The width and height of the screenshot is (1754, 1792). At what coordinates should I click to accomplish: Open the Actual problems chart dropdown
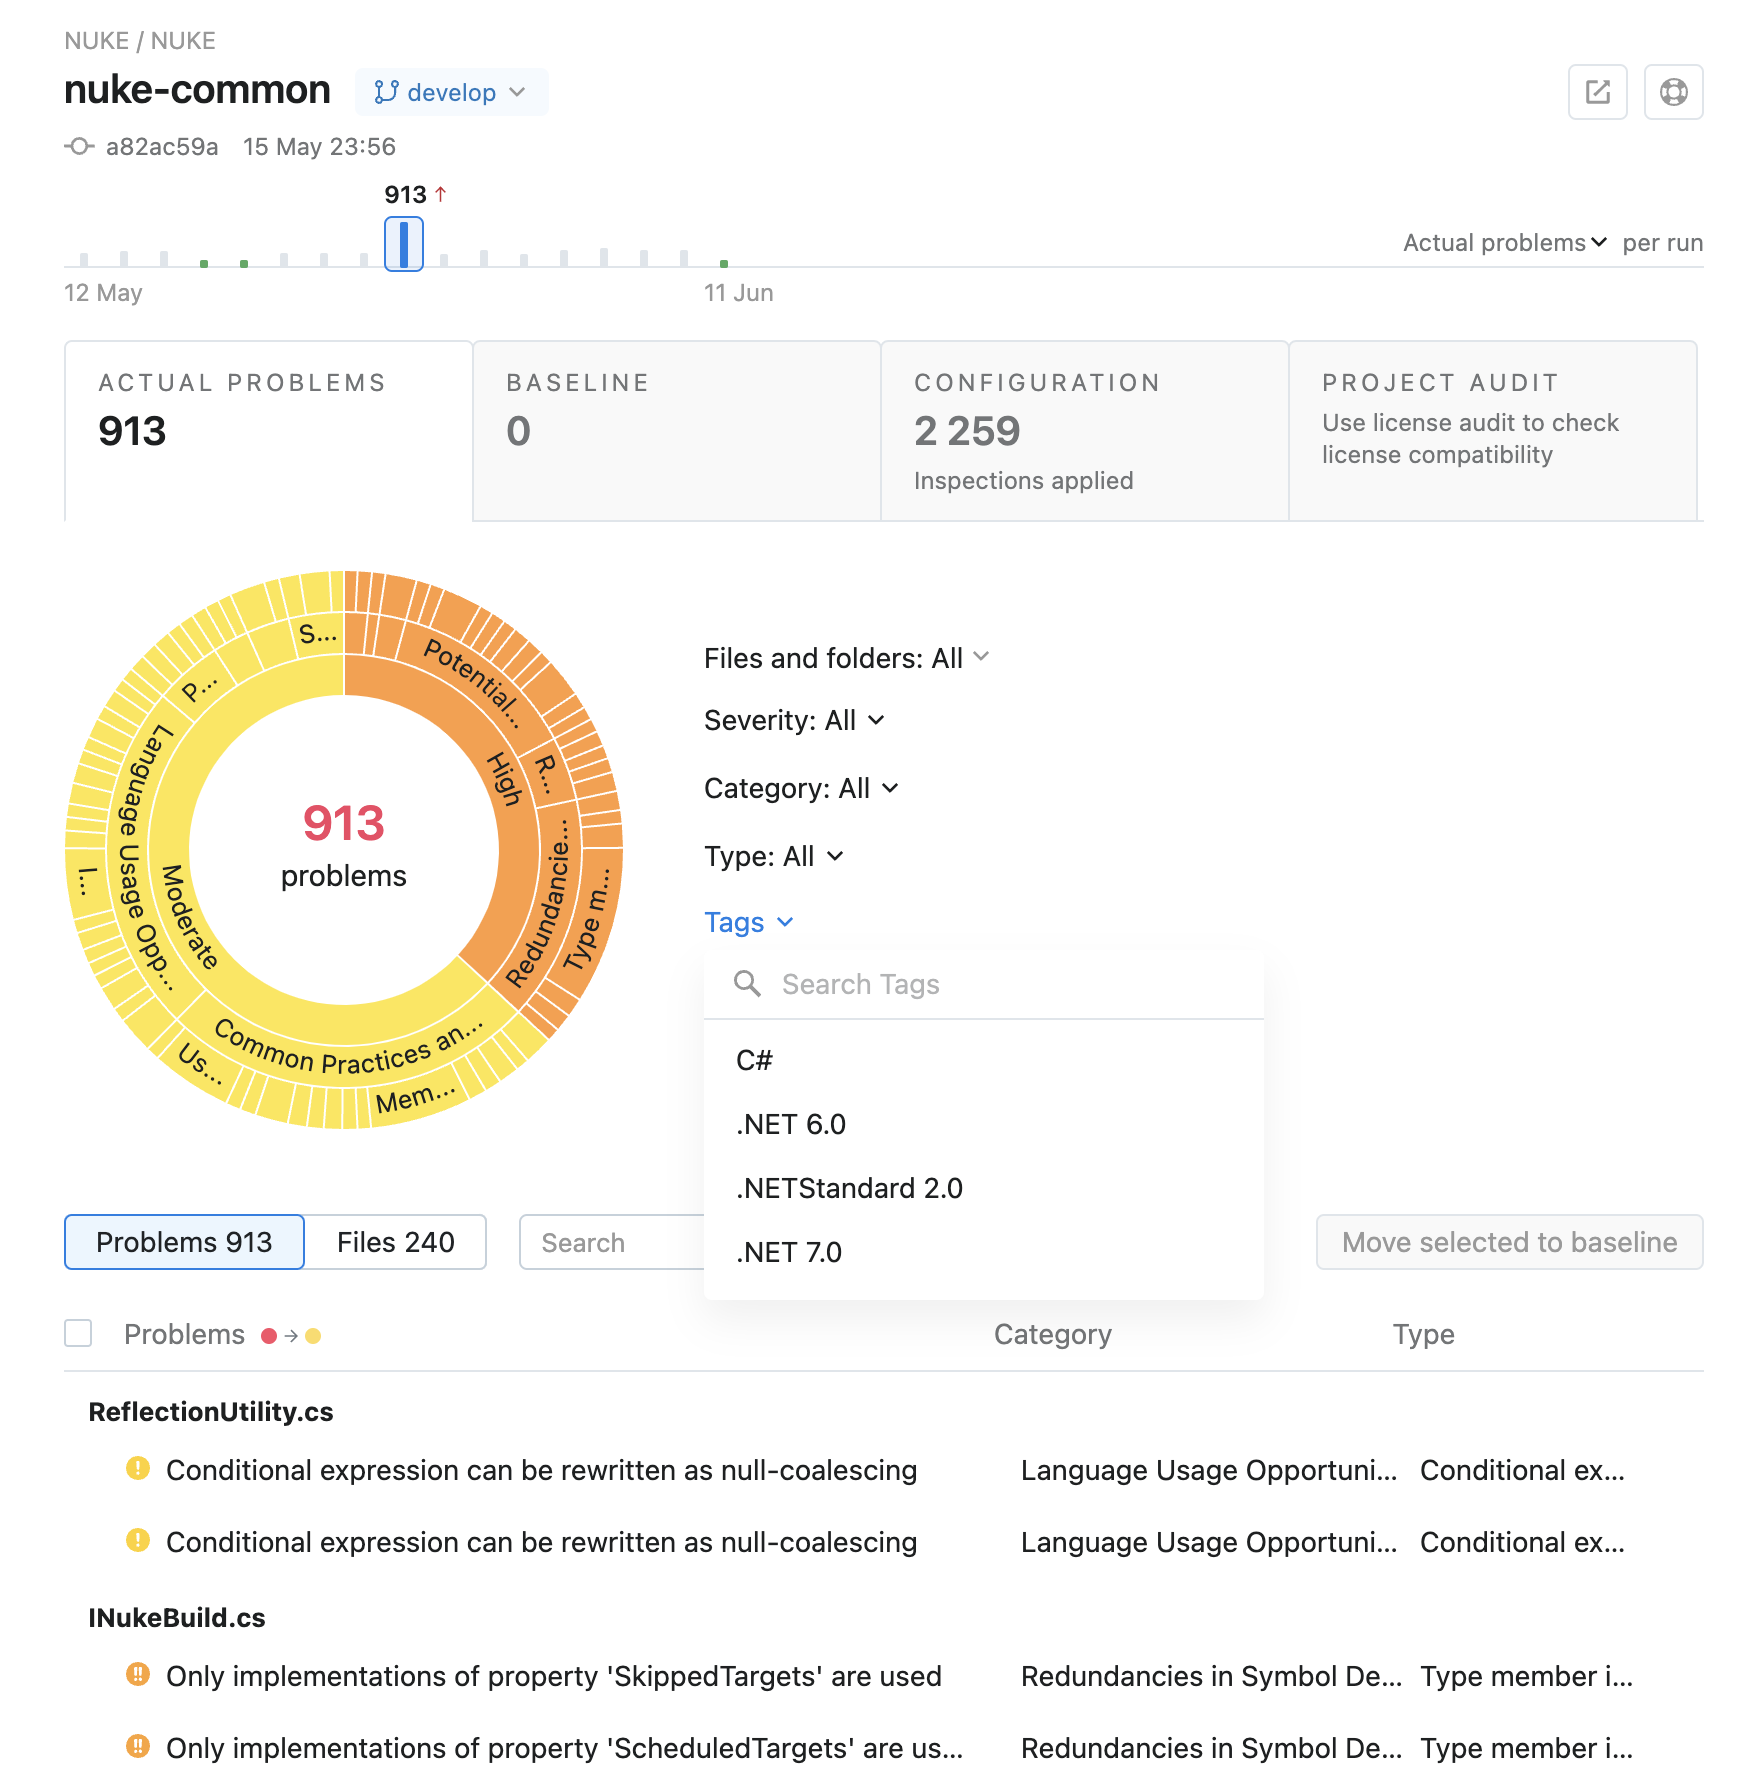click(1504, 243)
